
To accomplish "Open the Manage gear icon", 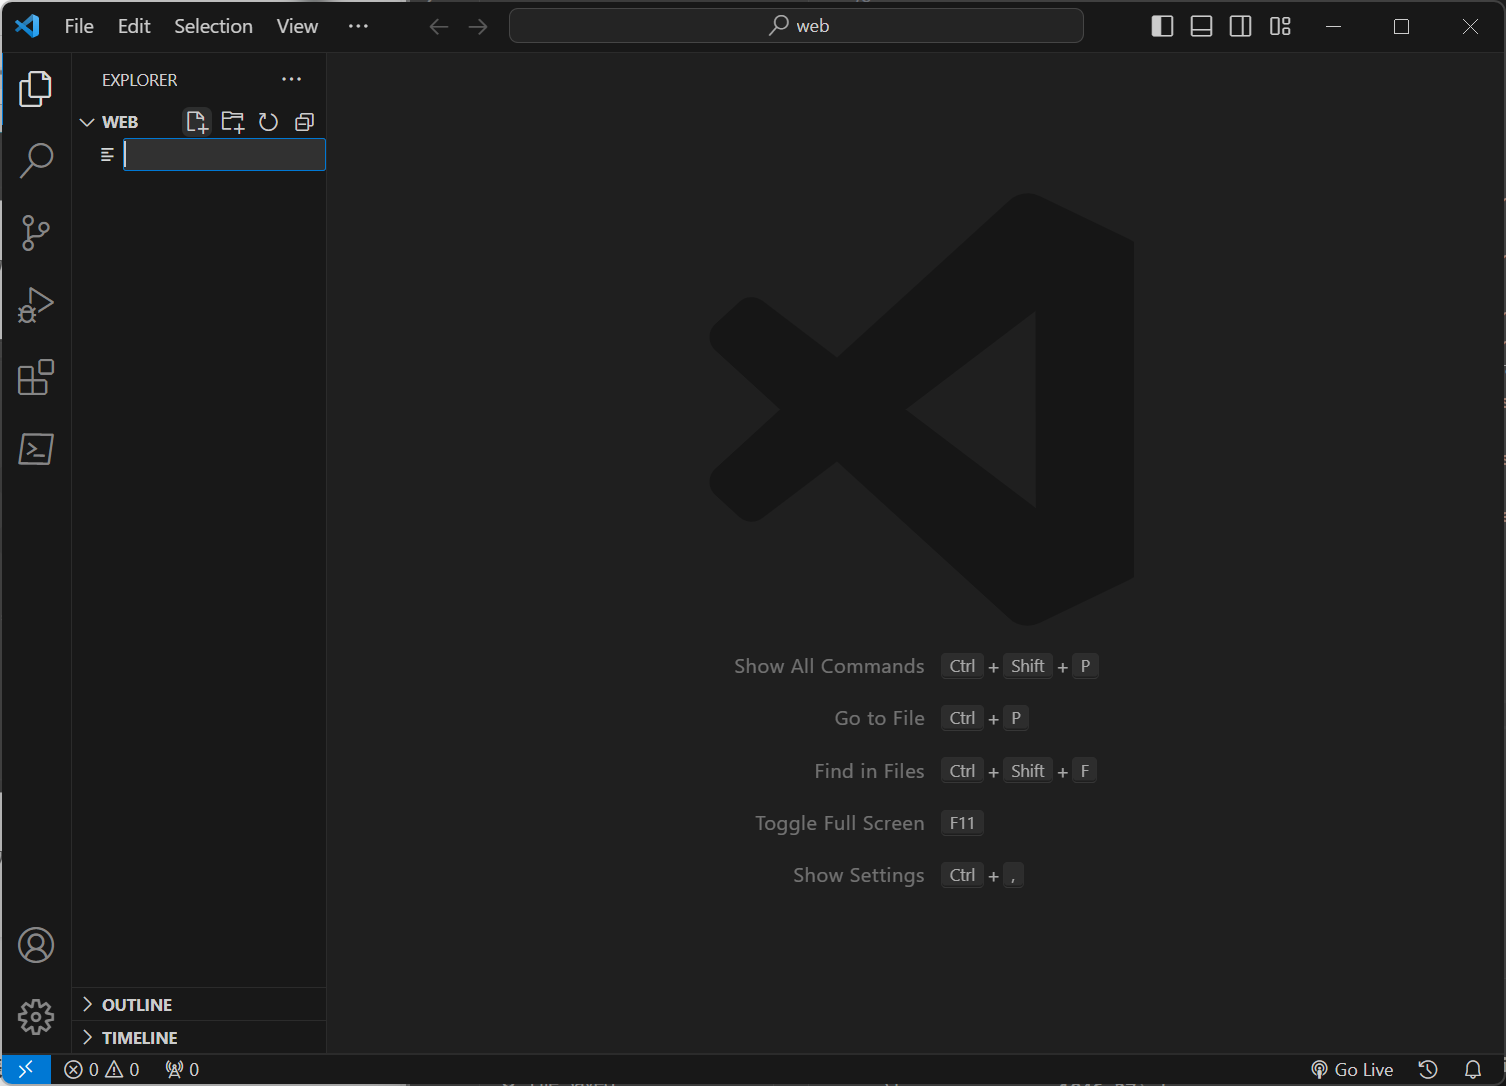I will coord(36,1017).
